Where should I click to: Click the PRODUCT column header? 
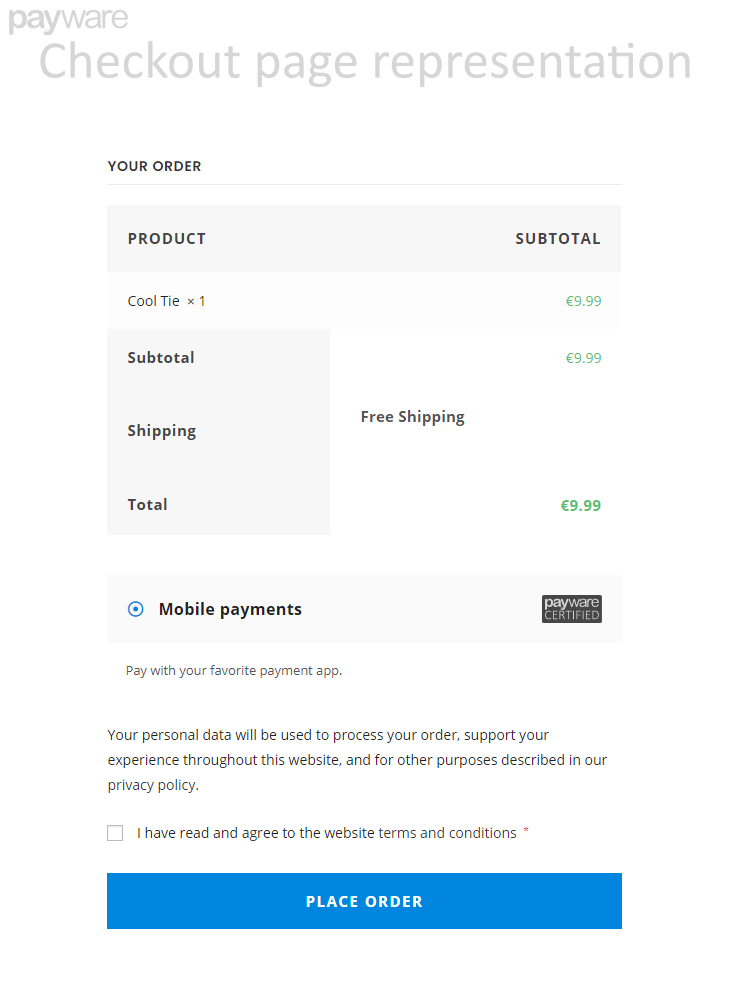pos(166,239)
